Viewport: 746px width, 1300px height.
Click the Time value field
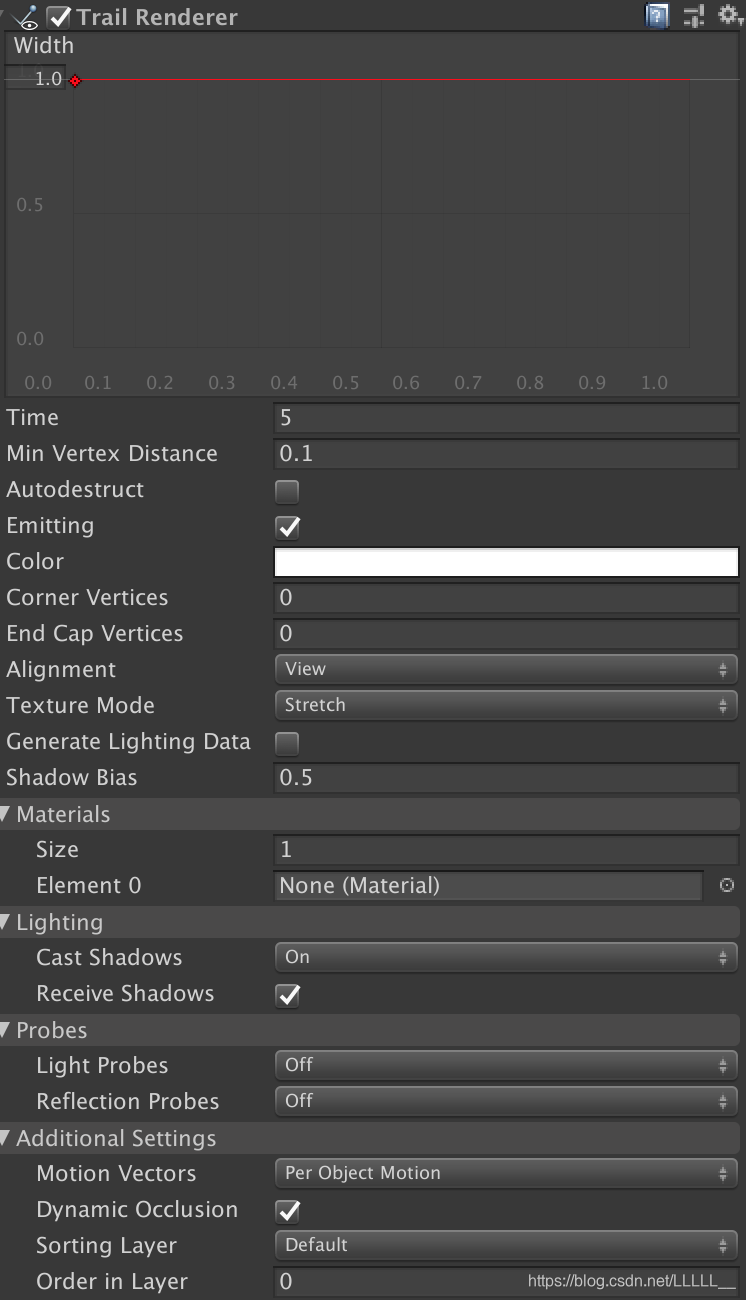(x=506, y=418)
